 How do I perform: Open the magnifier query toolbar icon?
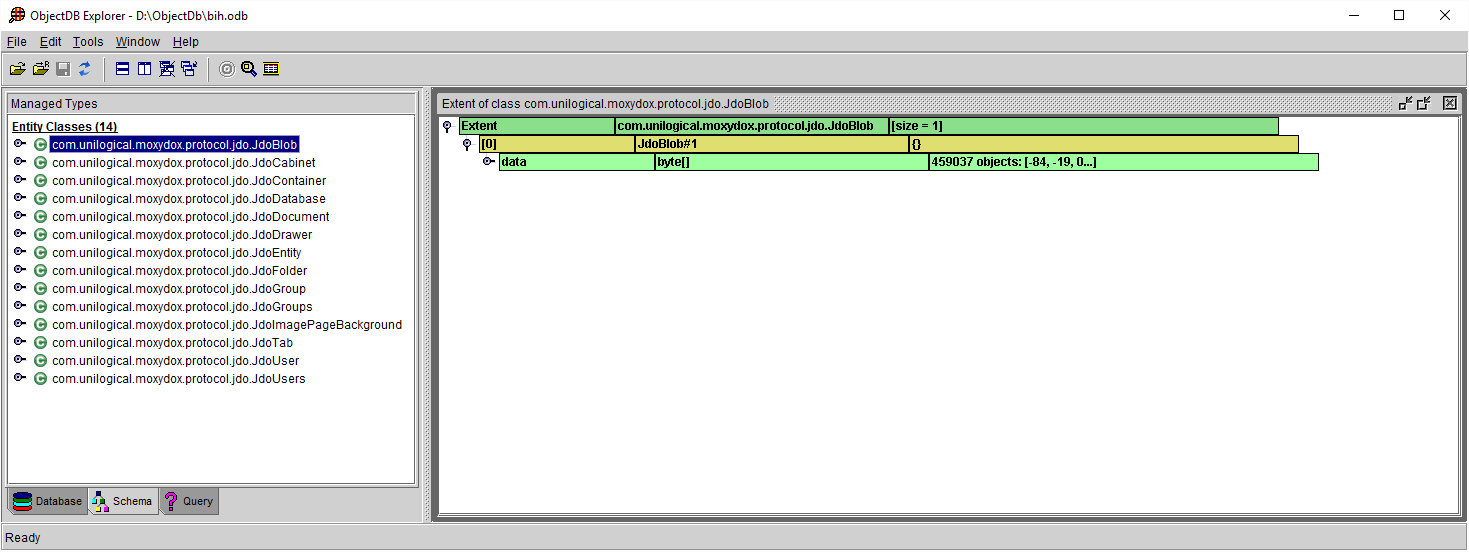click(249, 69)
